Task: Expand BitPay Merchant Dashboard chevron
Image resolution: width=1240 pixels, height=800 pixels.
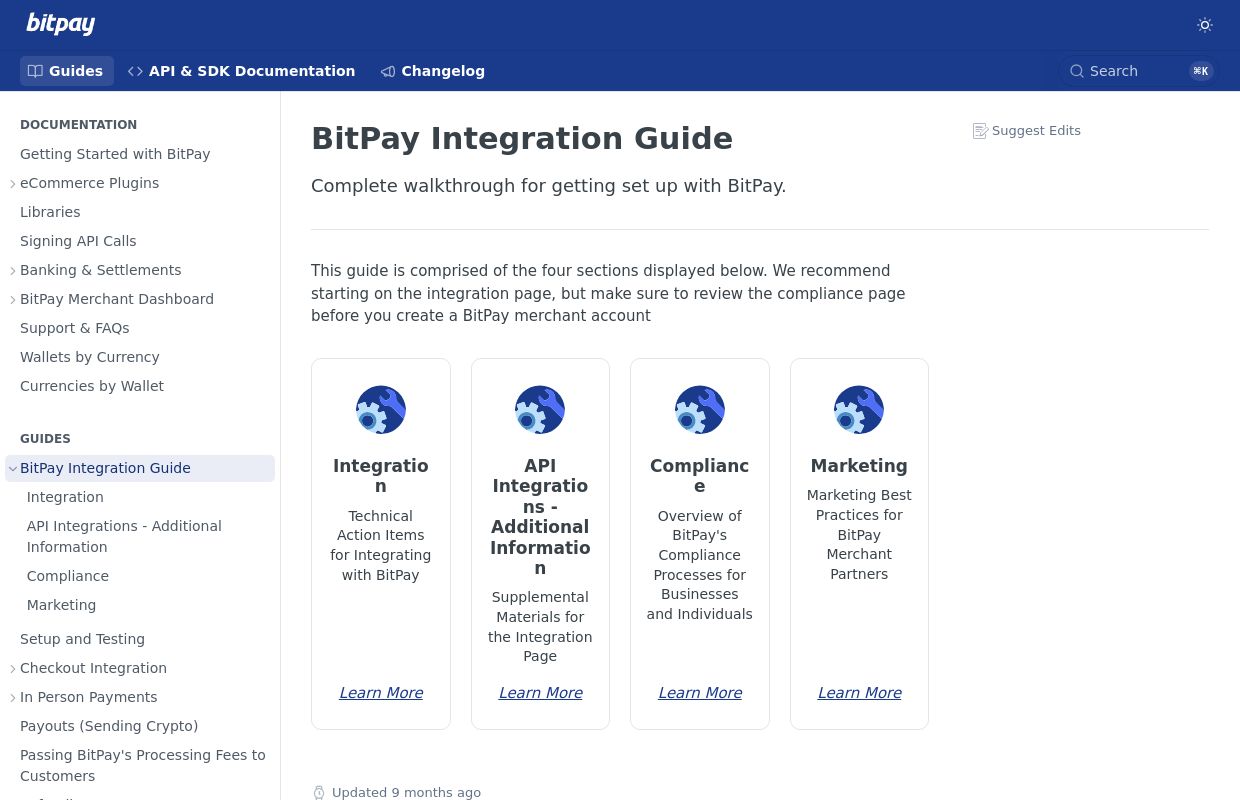Action: click(x=13, y=300)
